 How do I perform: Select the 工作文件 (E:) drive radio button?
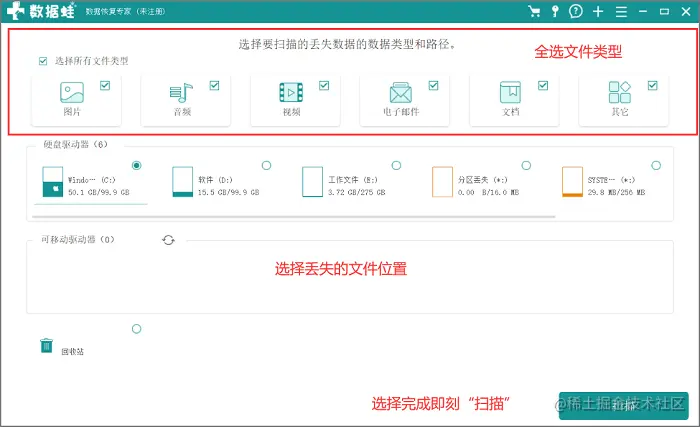pyautogui.click(x=396, y=165)
